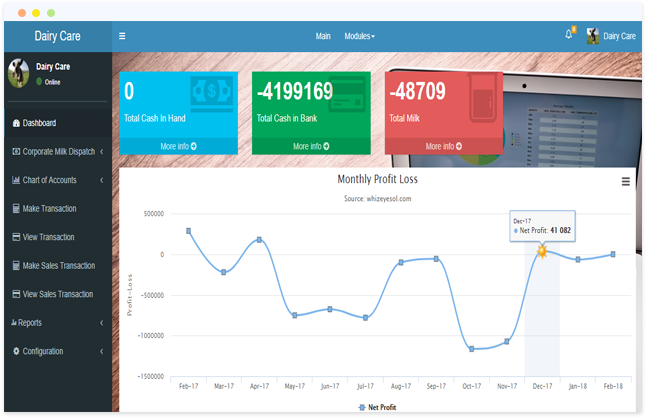Click the Dairy Care brand logo text
646x418 pixels.
tap(57, 36)
